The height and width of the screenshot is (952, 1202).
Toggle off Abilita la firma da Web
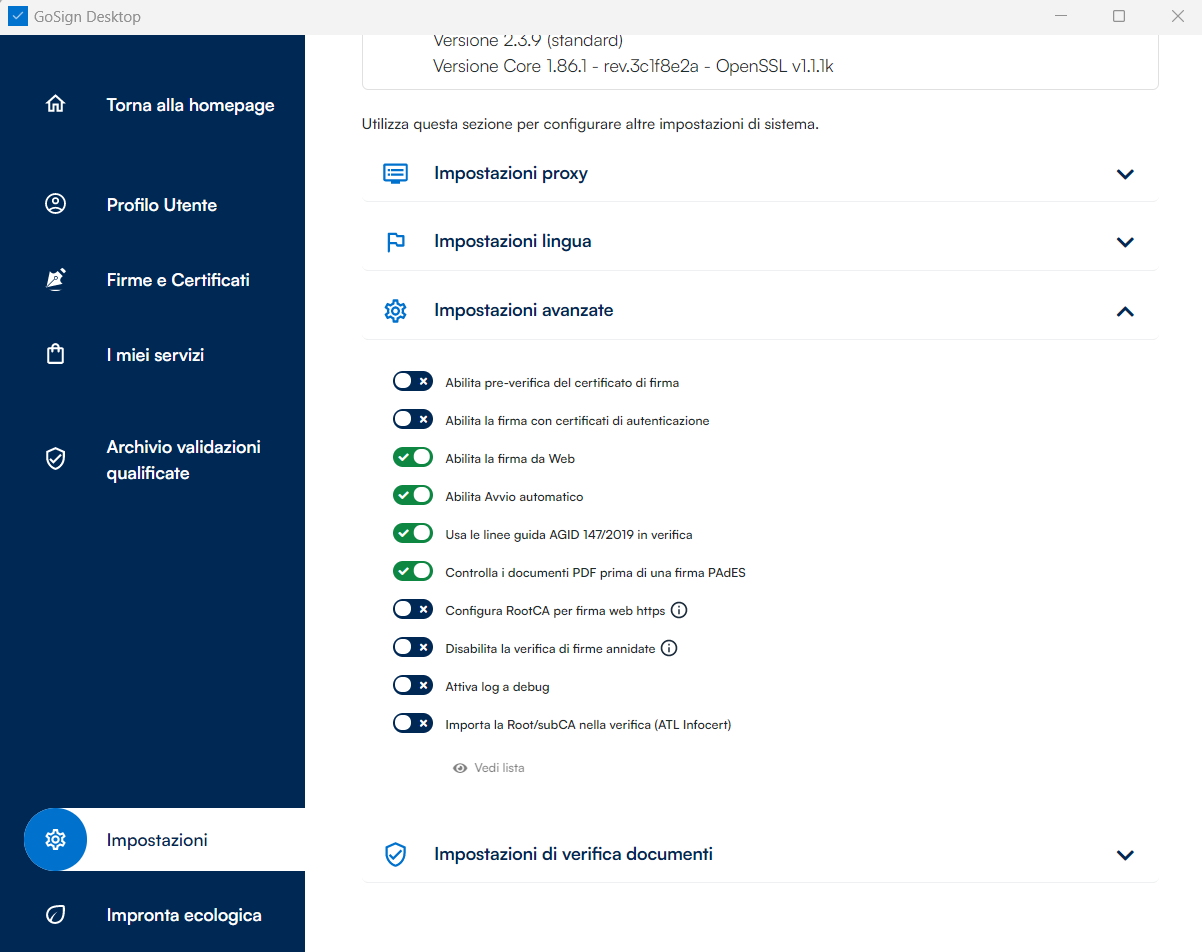[412, 458]
